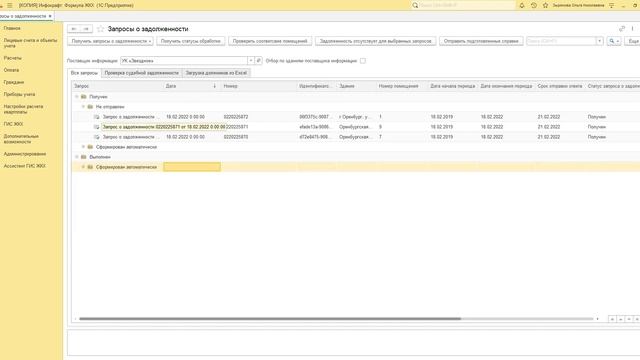The image size is (640, 360).
Task: Click the folder icon of Получен group
Action: click(x=84, y=97)
